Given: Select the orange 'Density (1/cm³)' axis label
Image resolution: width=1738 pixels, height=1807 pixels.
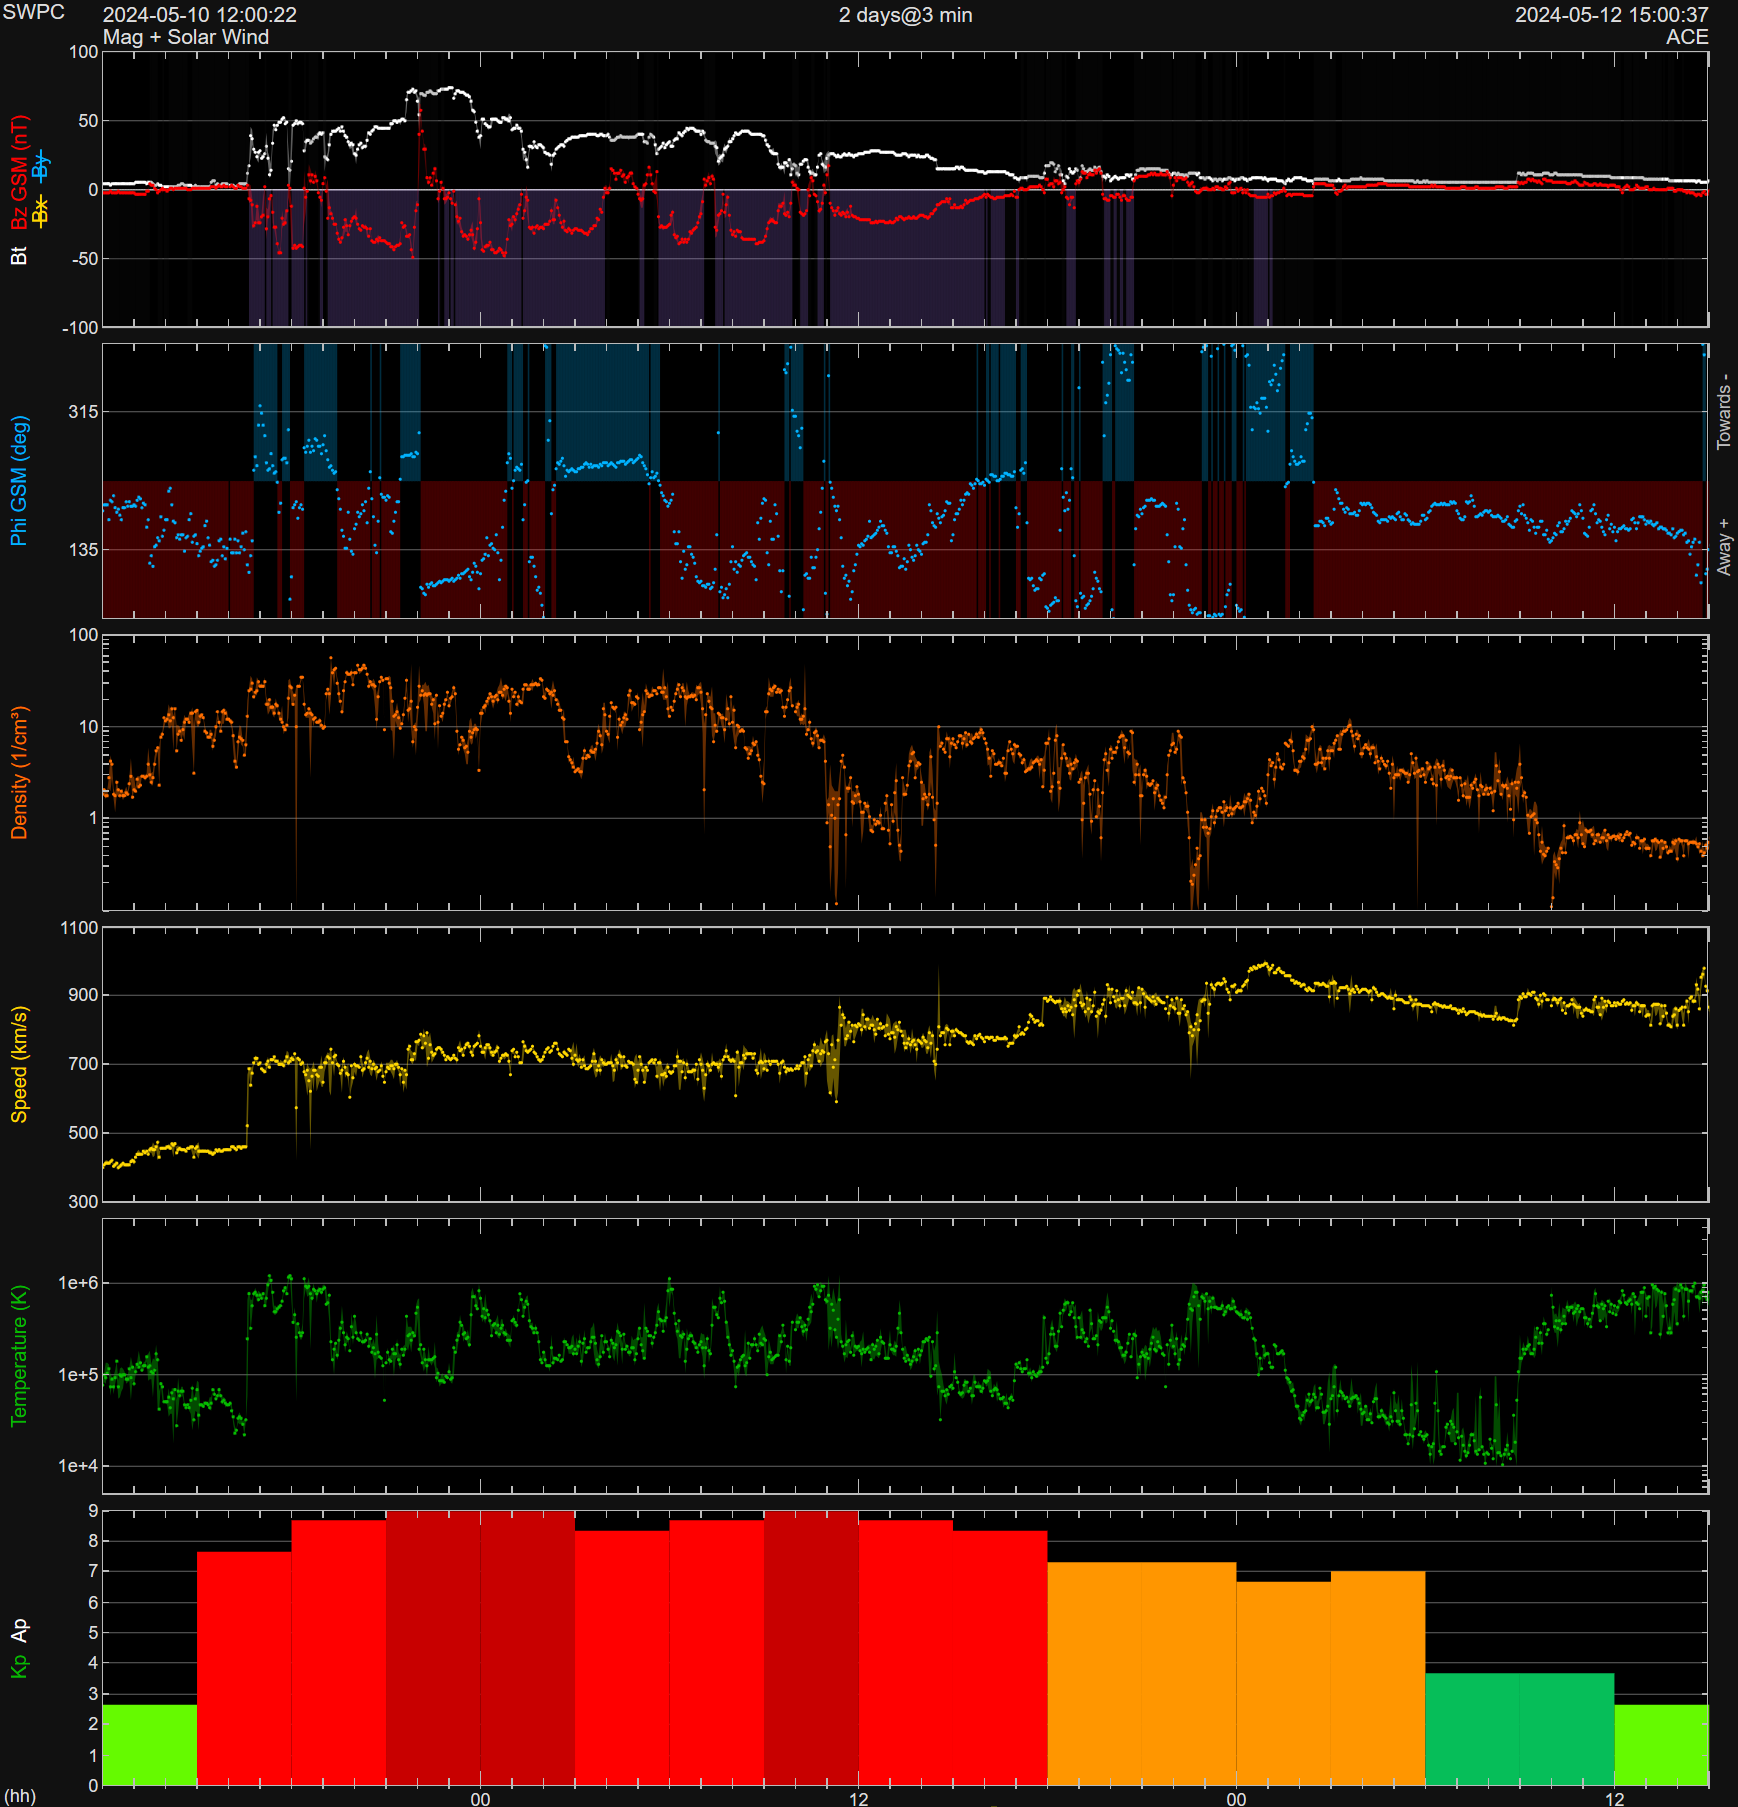Looking at the screenshot, I should point(19,773).
